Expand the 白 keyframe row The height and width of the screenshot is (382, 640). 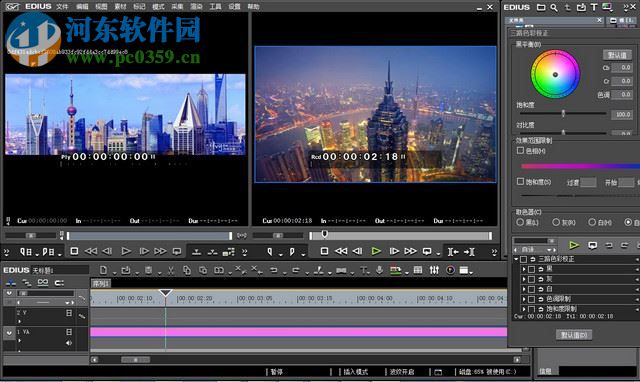(x=524, y=289)
